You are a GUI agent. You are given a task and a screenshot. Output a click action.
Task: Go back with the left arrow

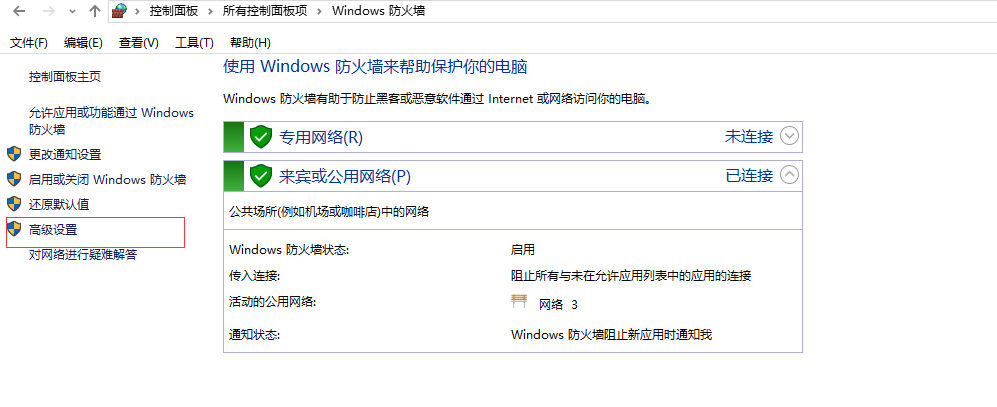click(20, 11)
